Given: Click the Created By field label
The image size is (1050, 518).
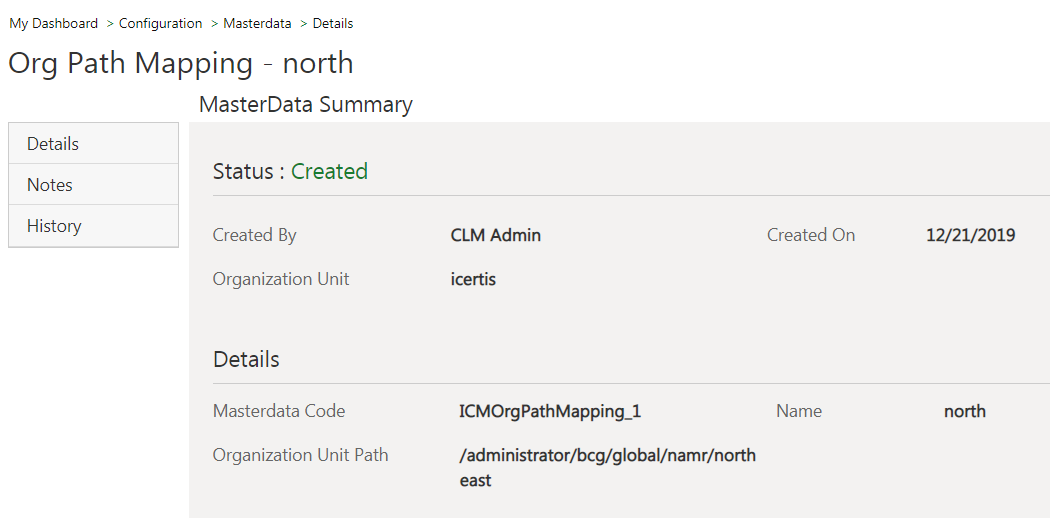Looking at the screenshot, I should coord(254,236).
